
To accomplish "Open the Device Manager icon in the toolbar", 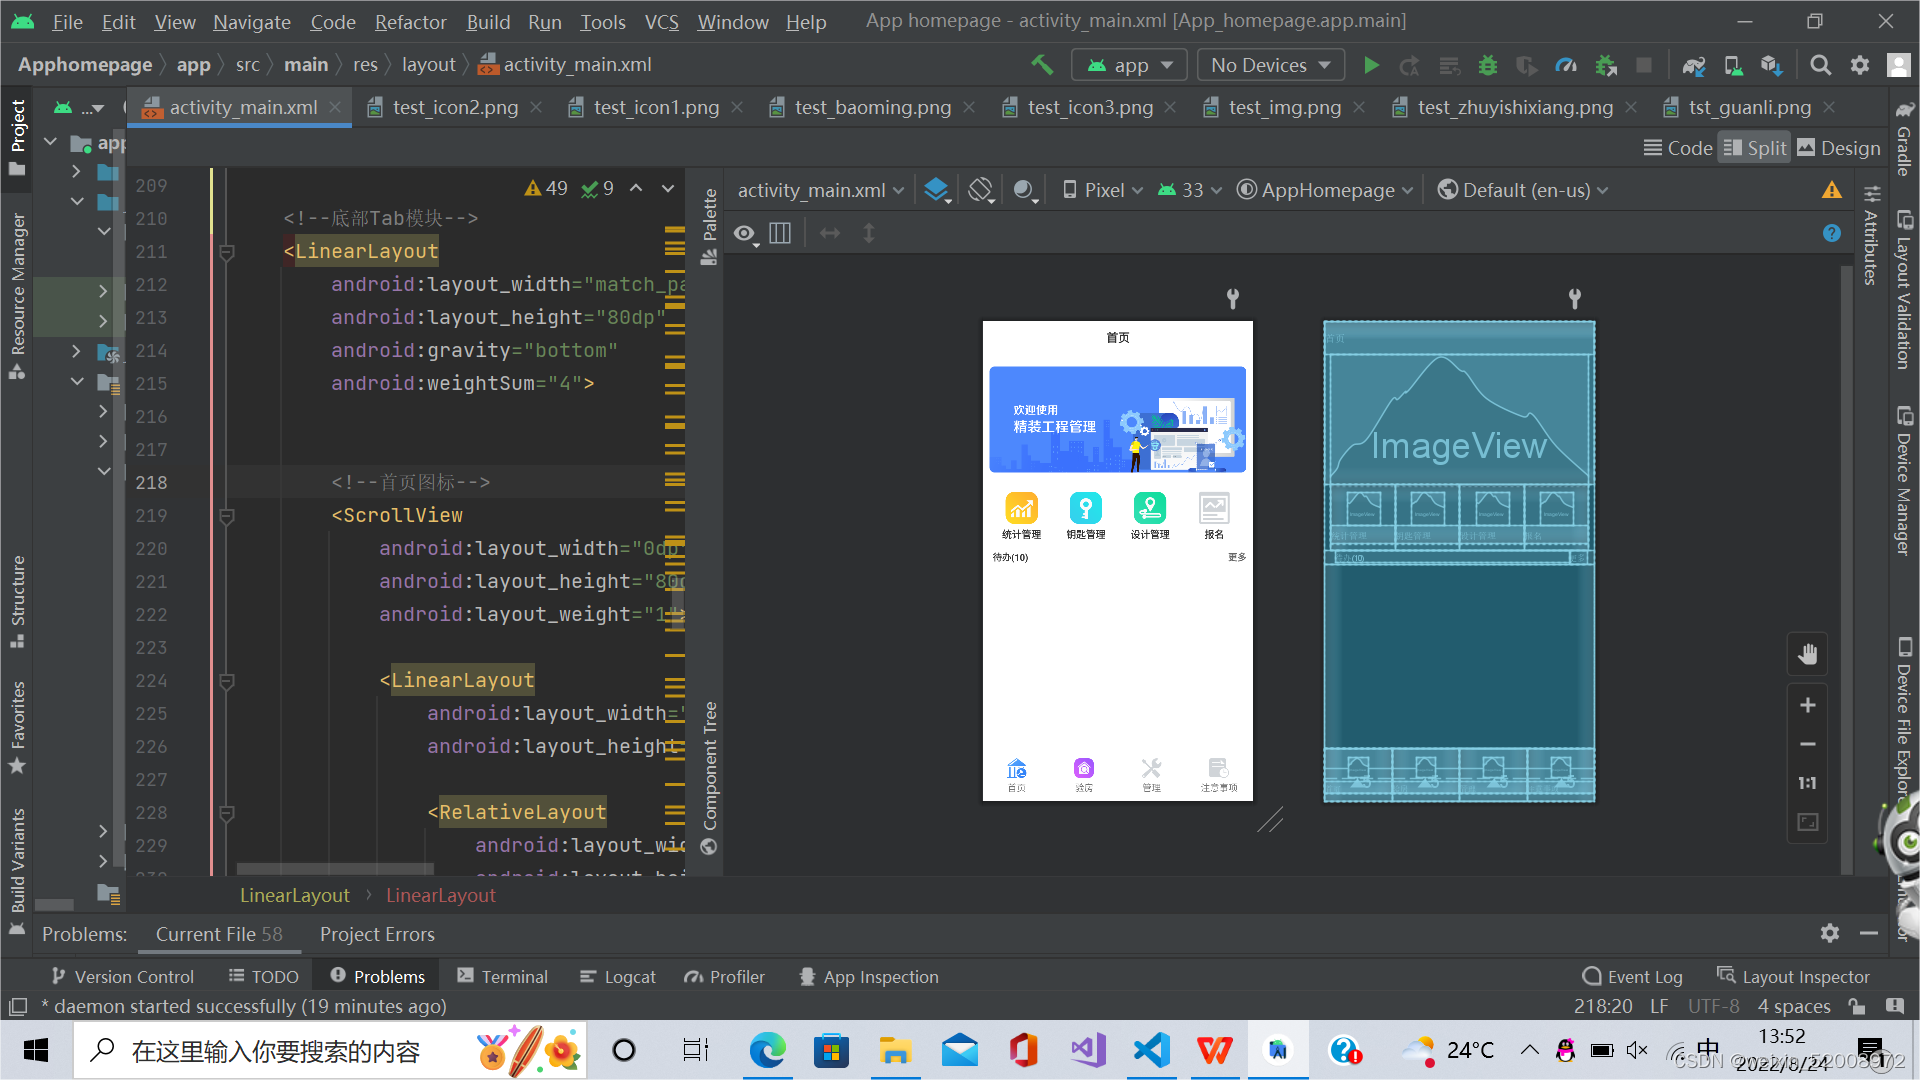I will coord(1733,65).
